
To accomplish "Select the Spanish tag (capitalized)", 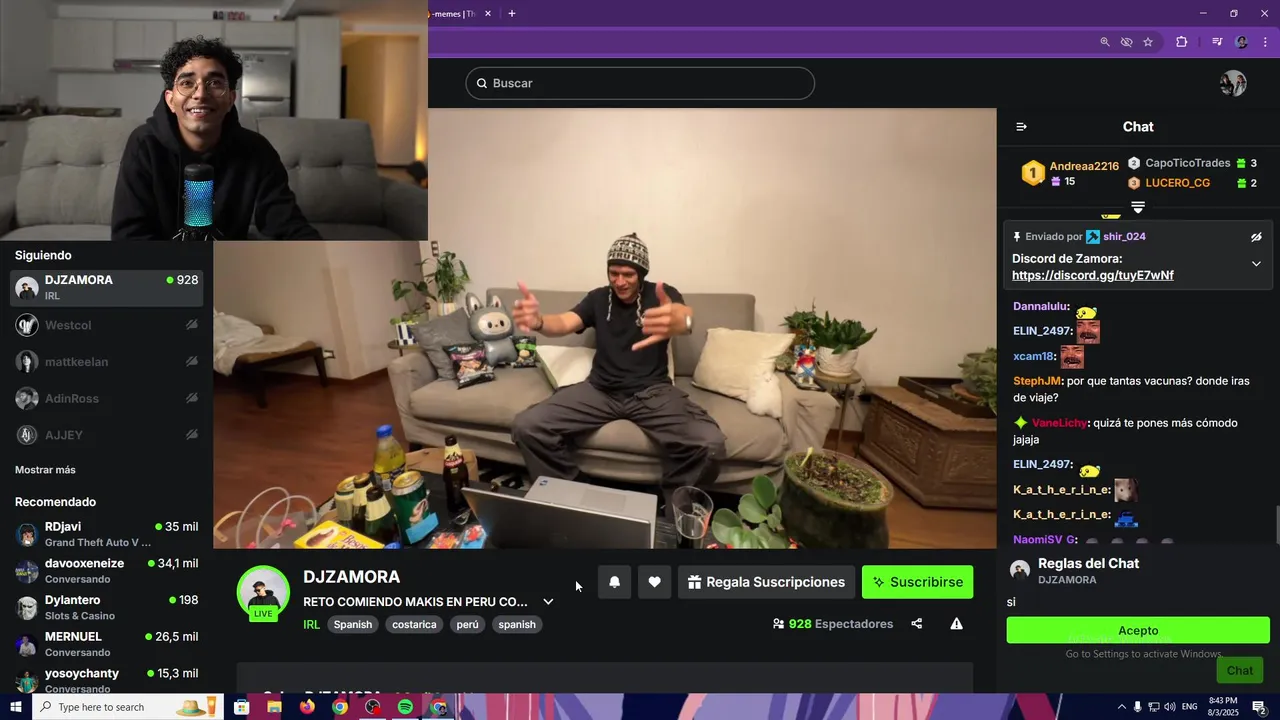I will 353,624.
